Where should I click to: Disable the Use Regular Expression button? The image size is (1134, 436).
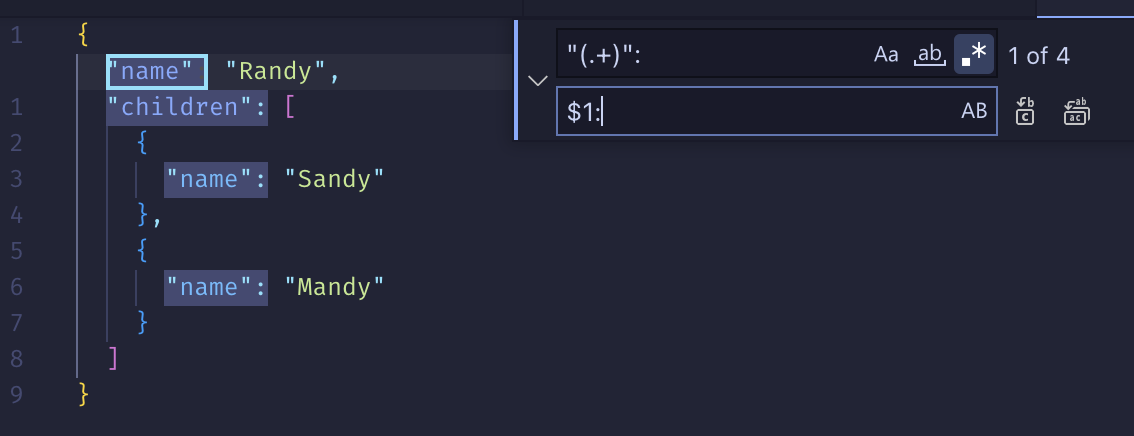973,54
